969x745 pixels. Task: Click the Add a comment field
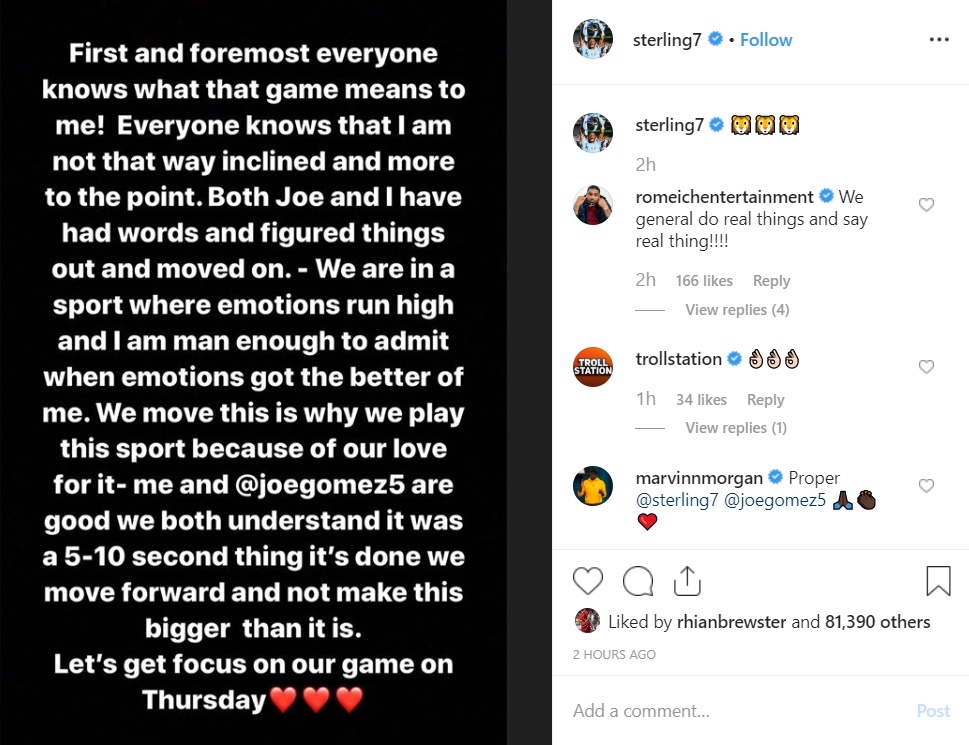740,711
